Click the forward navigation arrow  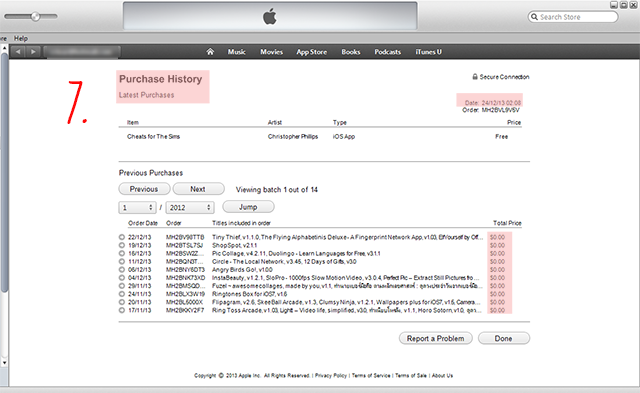[x=33, y=52]
